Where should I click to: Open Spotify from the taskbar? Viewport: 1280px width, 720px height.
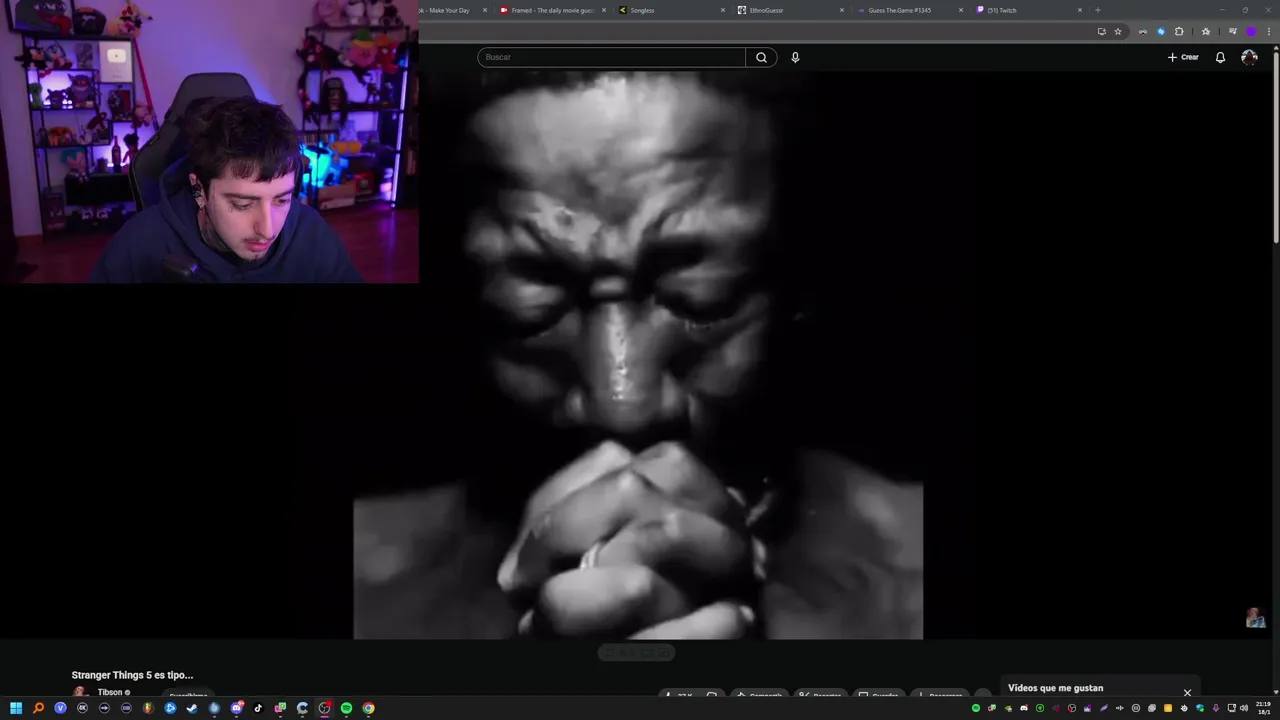click(346, 708)
